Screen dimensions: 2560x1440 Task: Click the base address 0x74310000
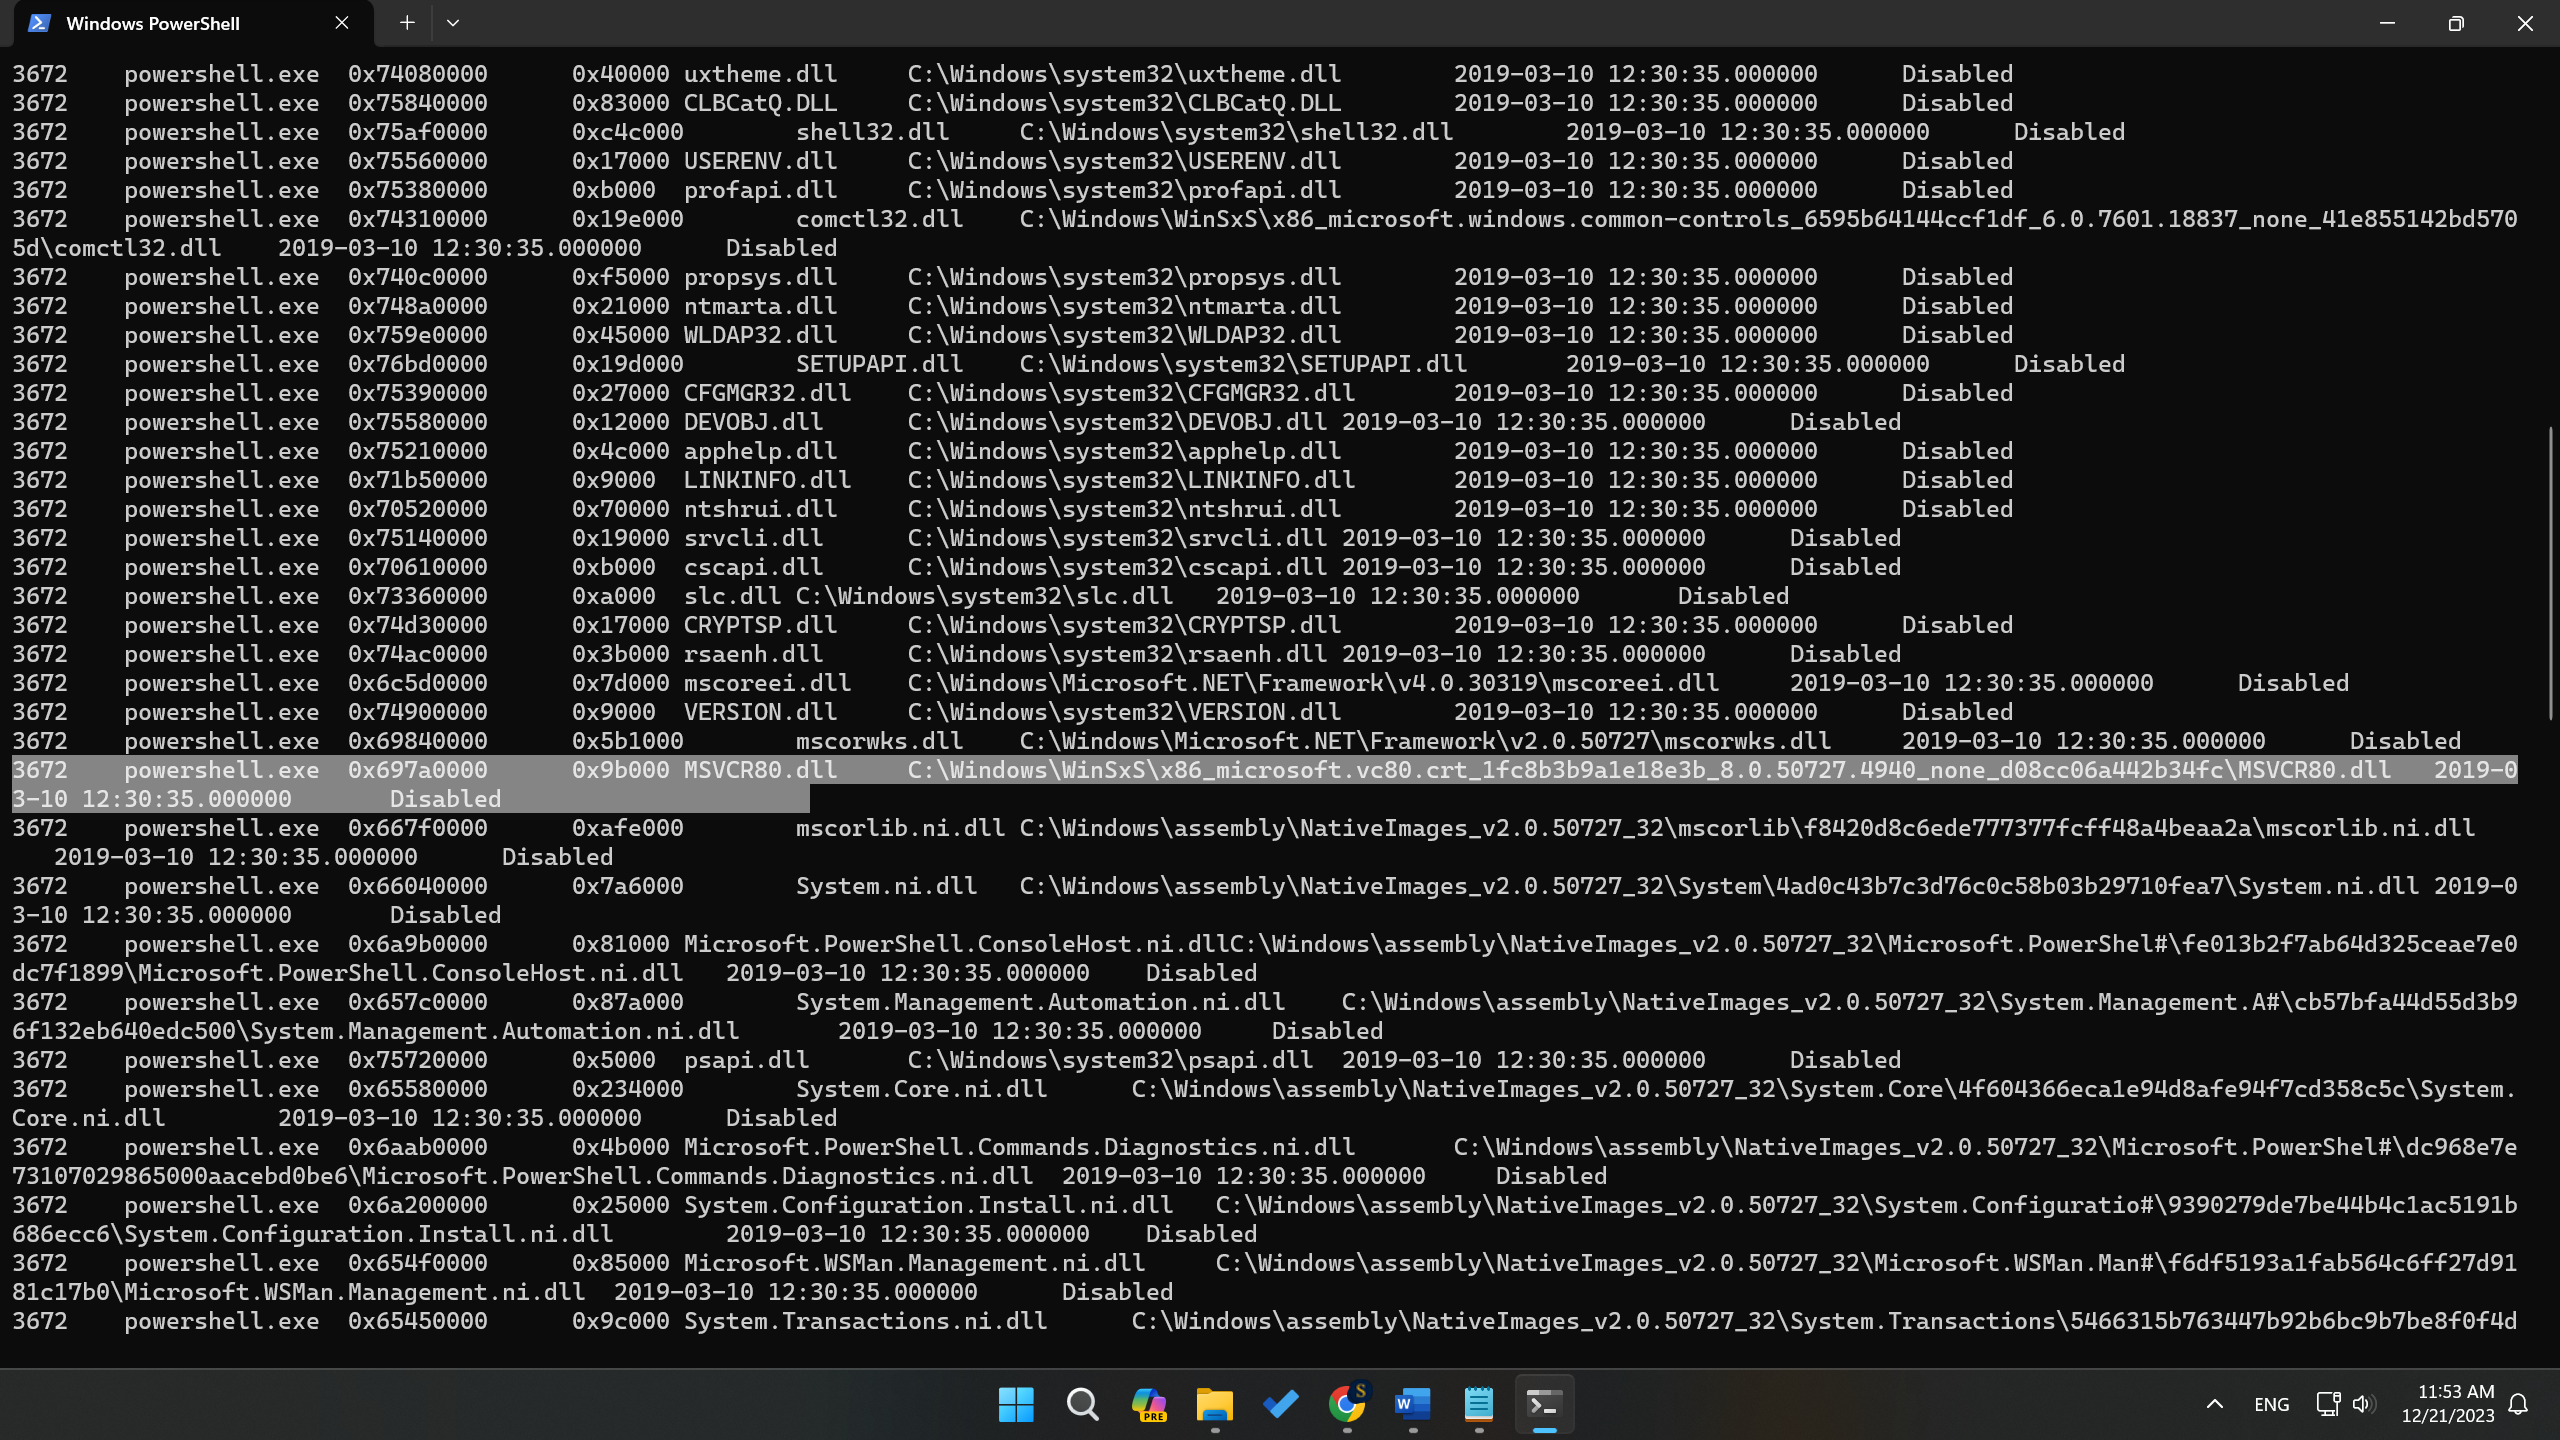pos(418,219)
